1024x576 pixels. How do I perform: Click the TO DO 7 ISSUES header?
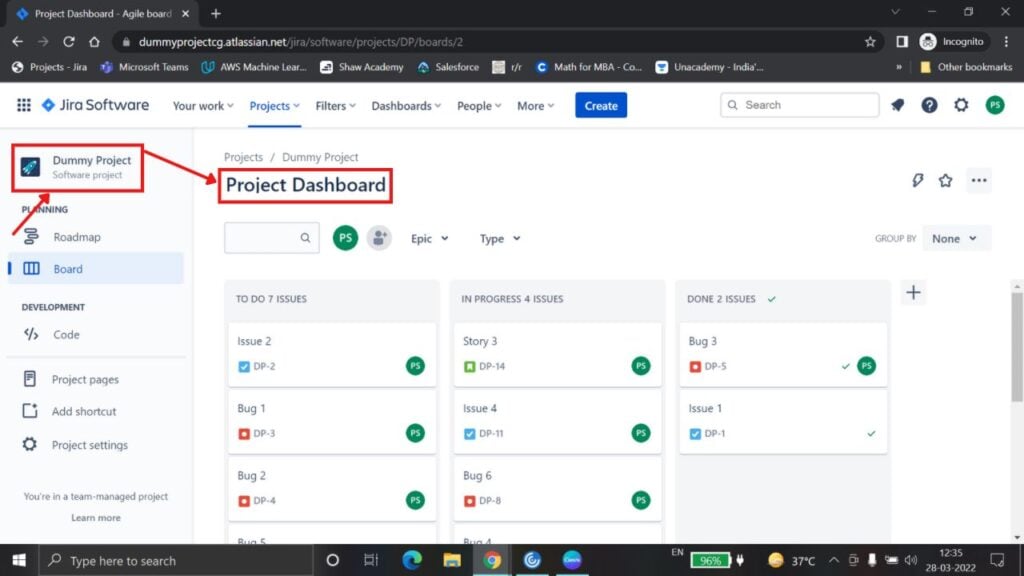click(x=271, y=299)
